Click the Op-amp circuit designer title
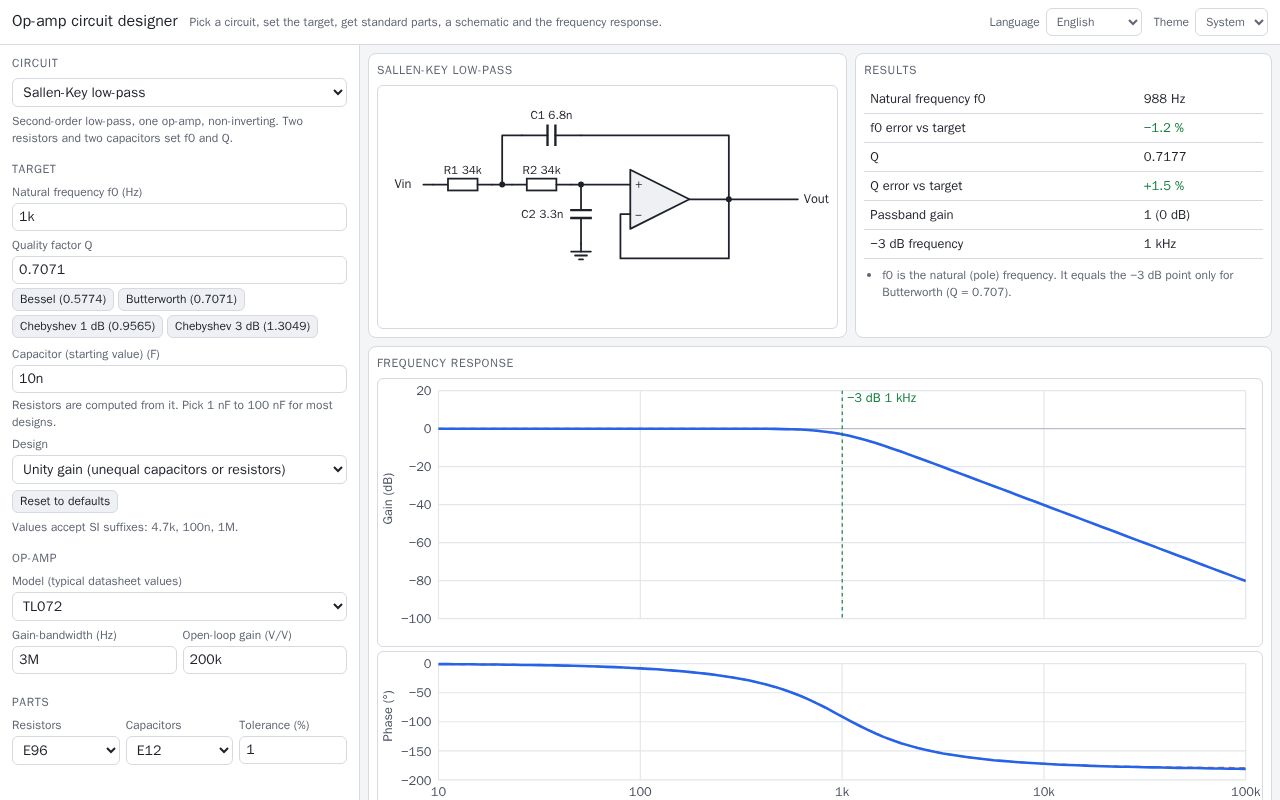 95,21
